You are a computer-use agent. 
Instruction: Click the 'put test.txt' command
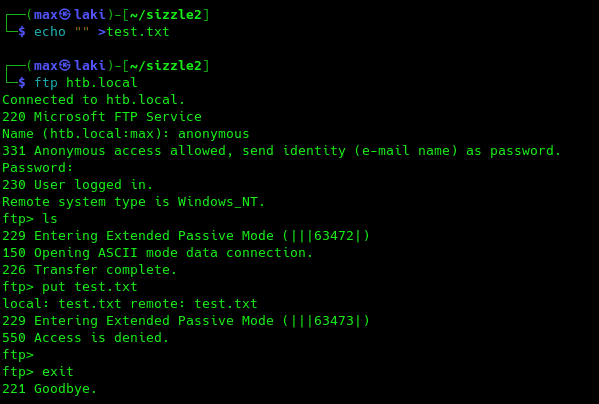point(89,287)
